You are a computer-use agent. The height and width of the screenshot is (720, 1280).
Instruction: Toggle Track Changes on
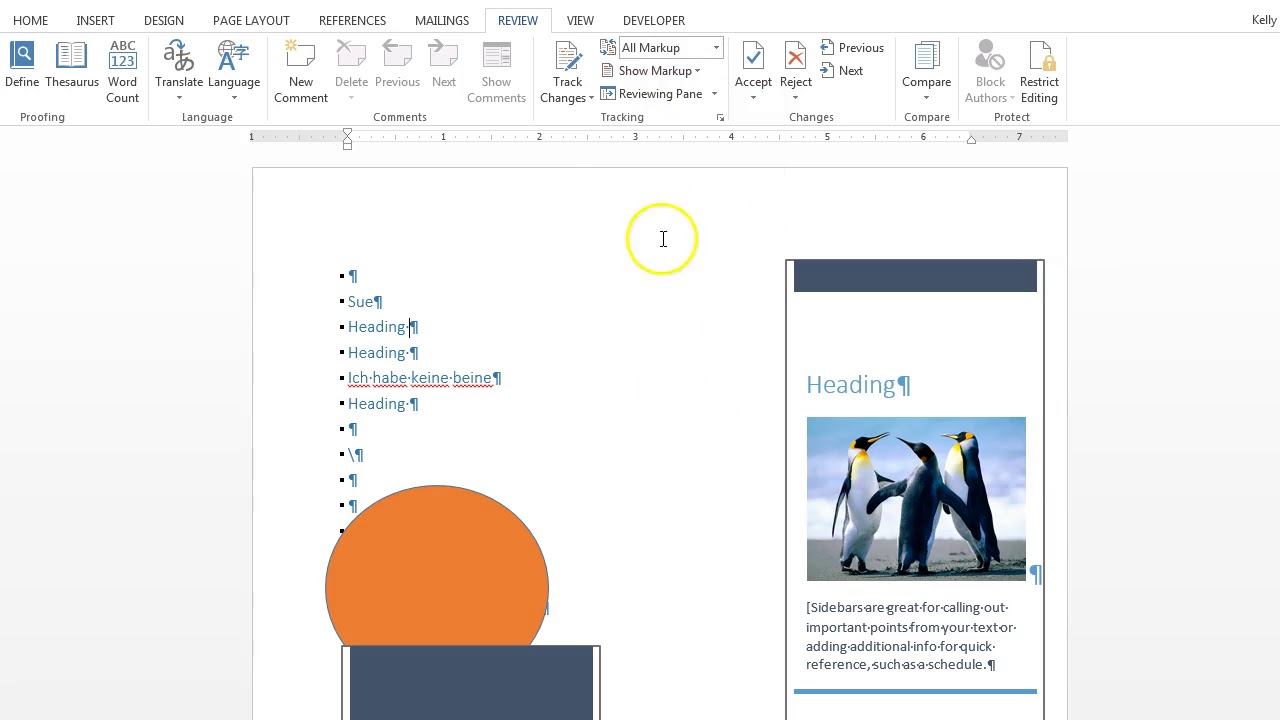567,56
